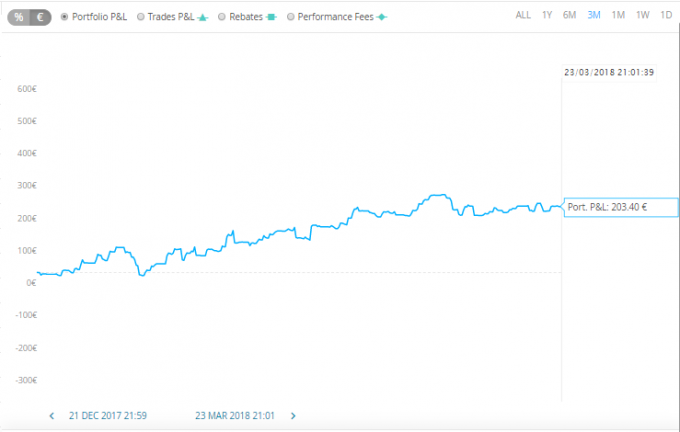This screenshot has height=432, width=680.
Task: Go to next period with right chevron
Action: [x=293, y=416]
